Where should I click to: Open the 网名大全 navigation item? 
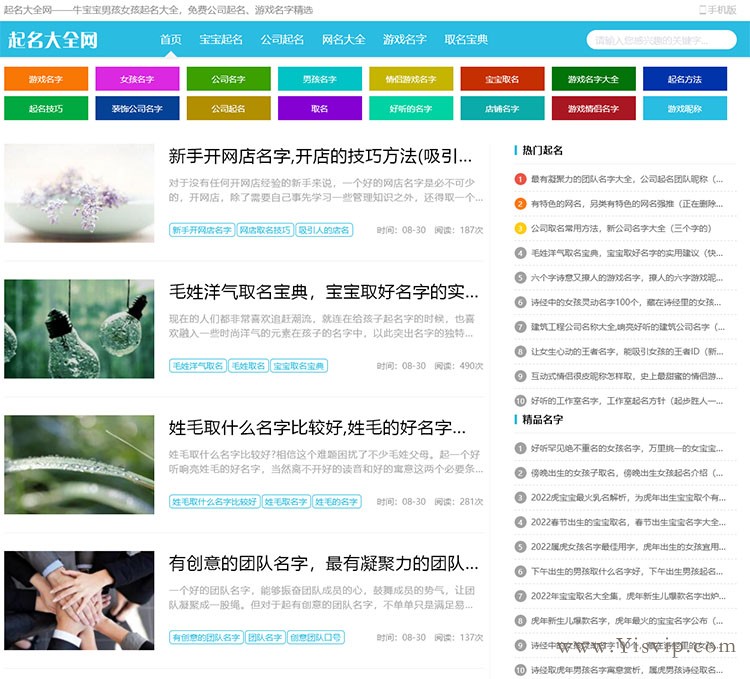(343, 39)
